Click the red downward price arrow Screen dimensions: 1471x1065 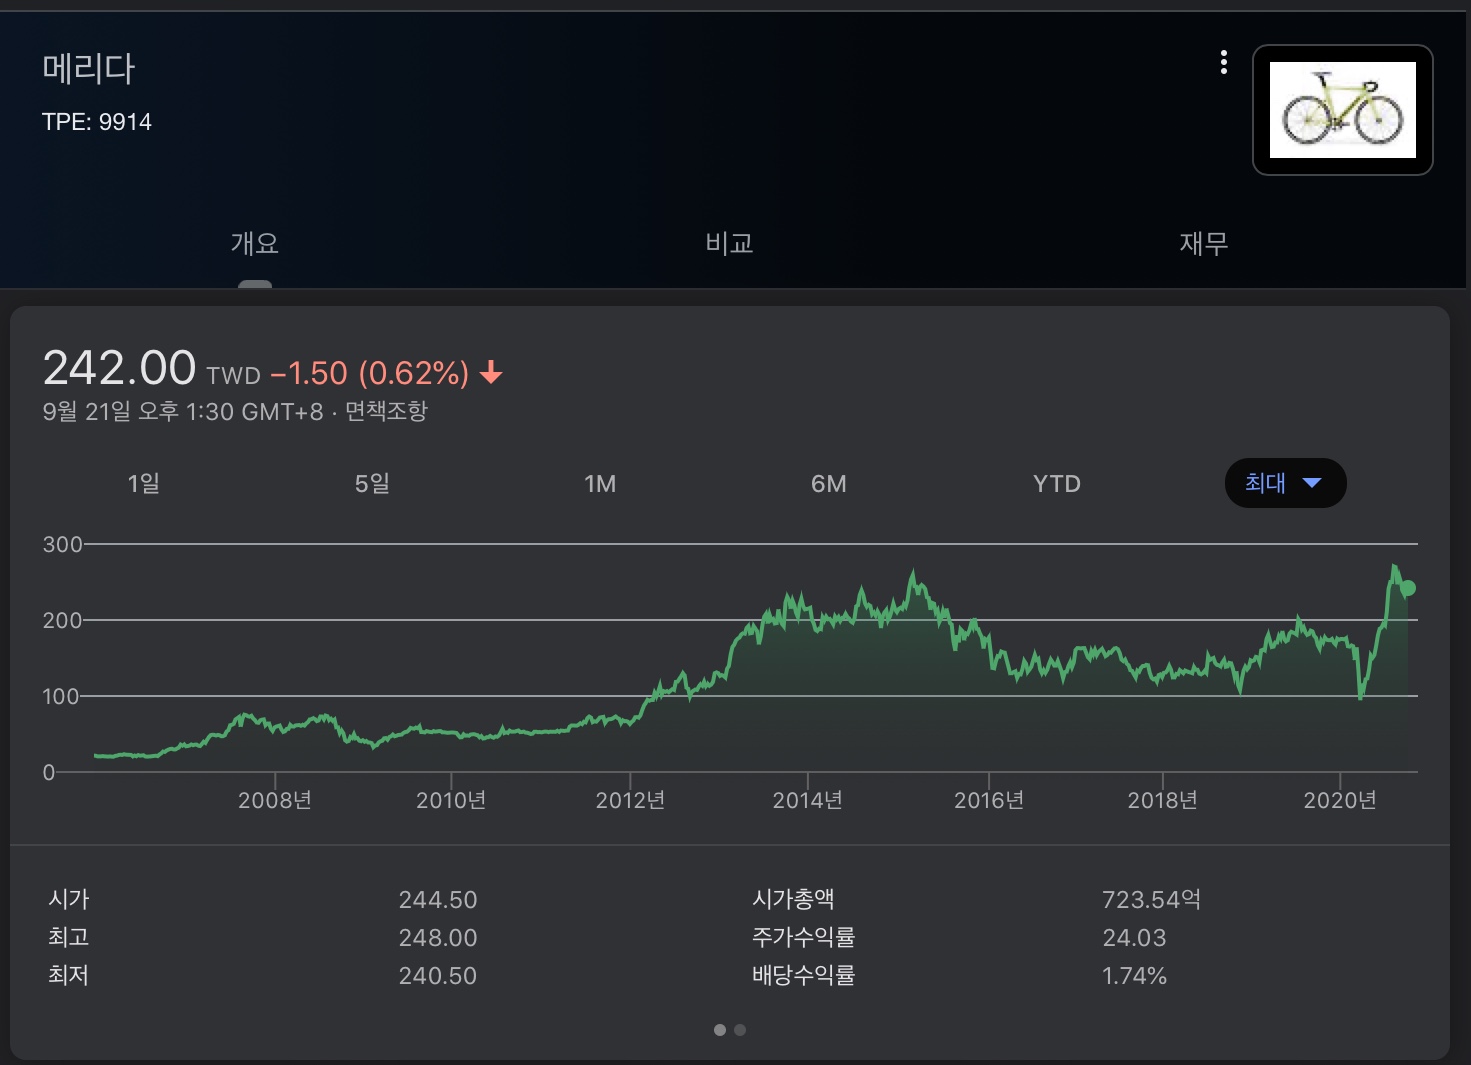tap(491, 373)
